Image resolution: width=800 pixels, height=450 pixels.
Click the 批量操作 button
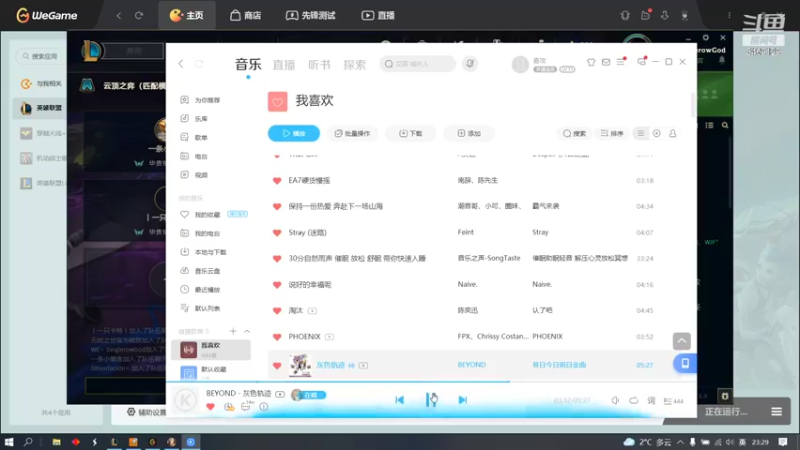(x=352, y=133)
